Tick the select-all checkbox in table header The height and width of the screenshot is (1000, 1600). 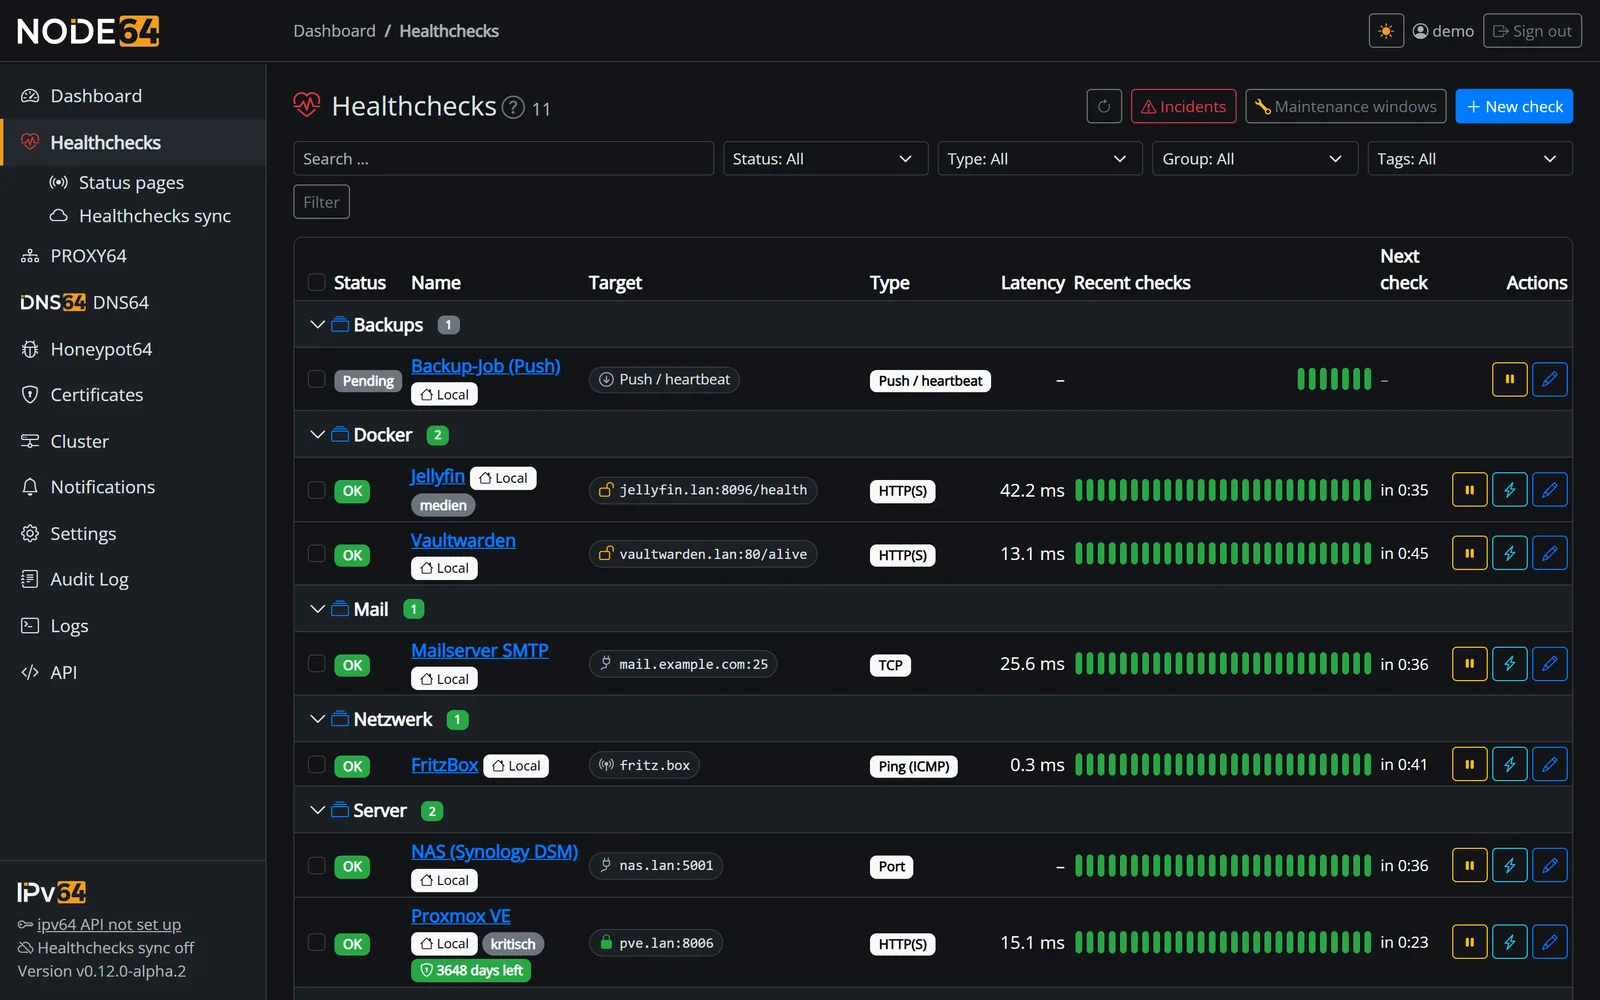tap(317, 283)
